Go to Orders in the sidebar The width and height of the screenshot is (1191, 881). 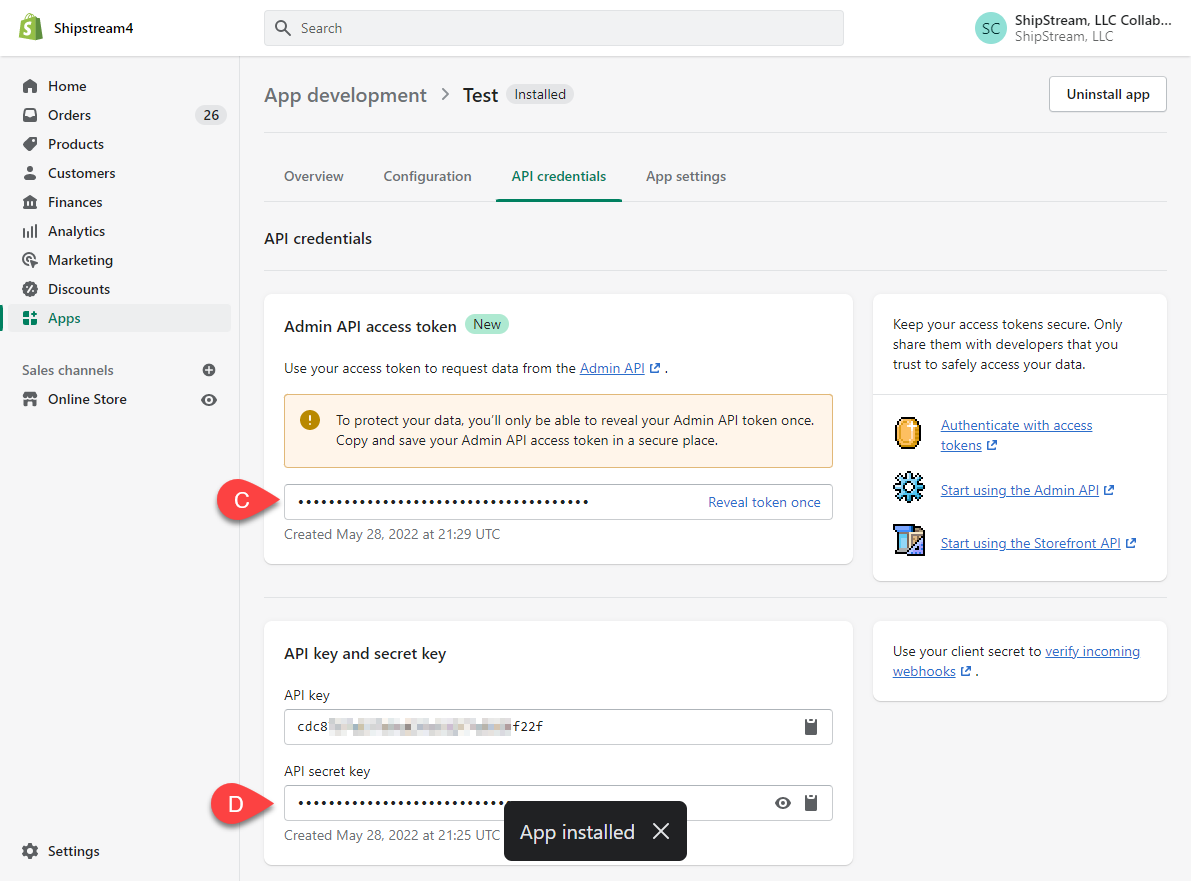click(x=69, y=115)
